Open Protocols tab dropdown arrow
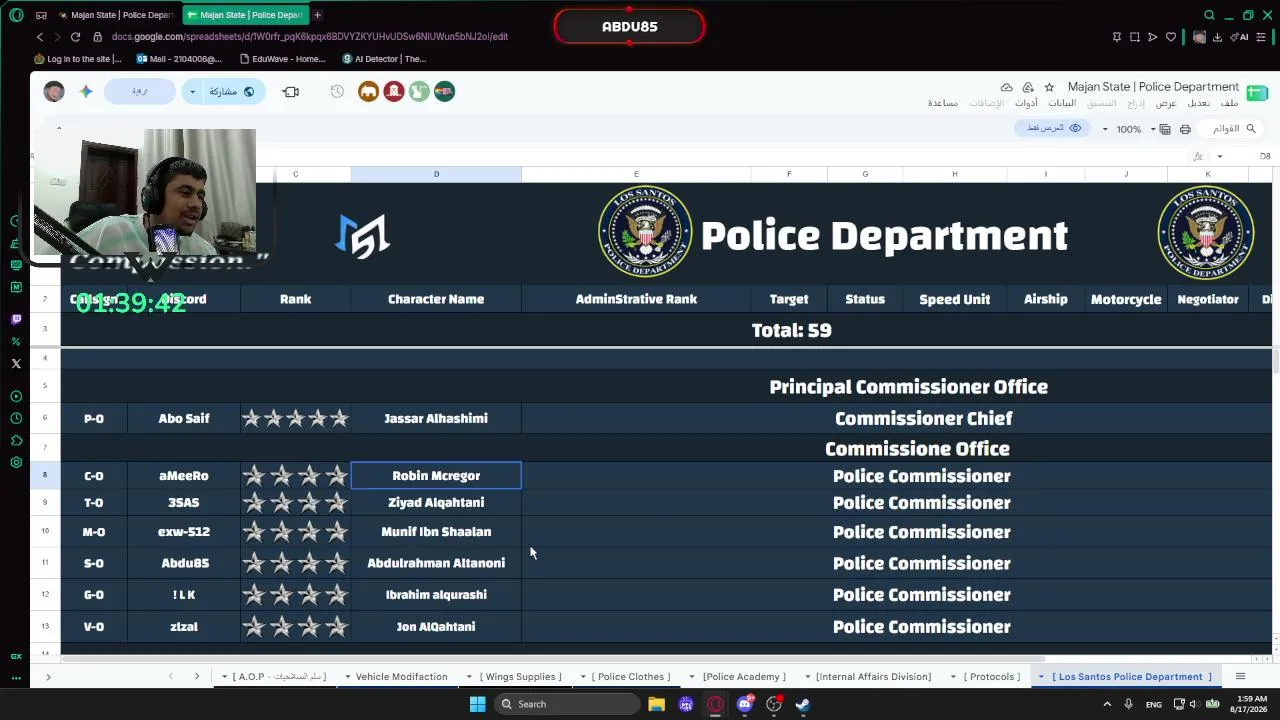 [953, 677]
